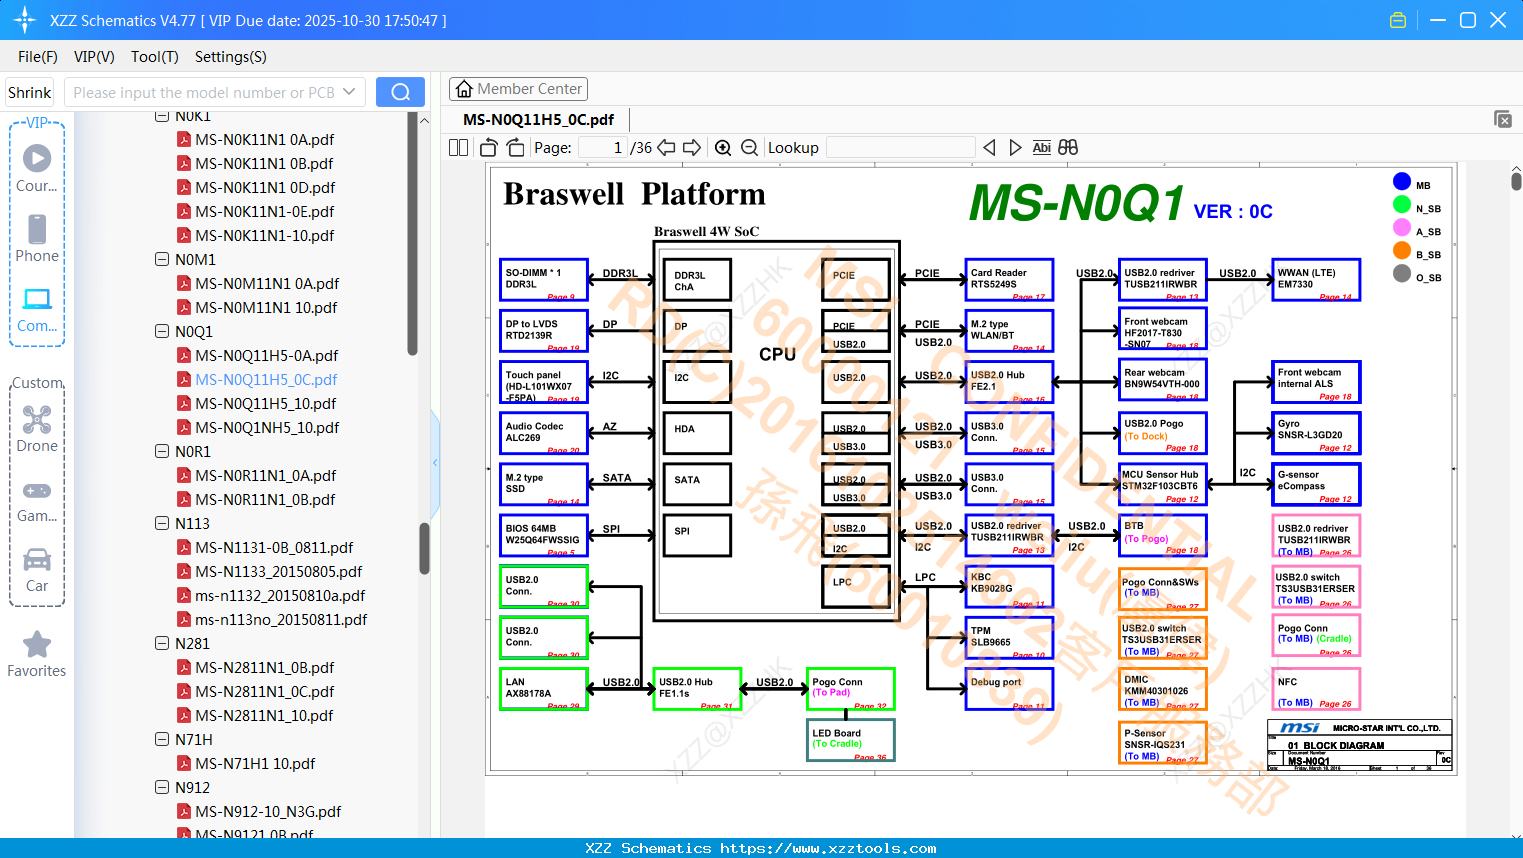
Task: Click the Shrink button
Action: [x=29, y=92]
